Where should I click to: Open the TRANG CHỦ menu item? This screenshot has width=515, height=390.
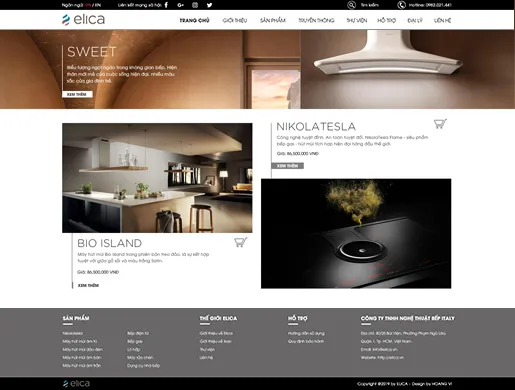pyautogui.click(x=194, y=20)
